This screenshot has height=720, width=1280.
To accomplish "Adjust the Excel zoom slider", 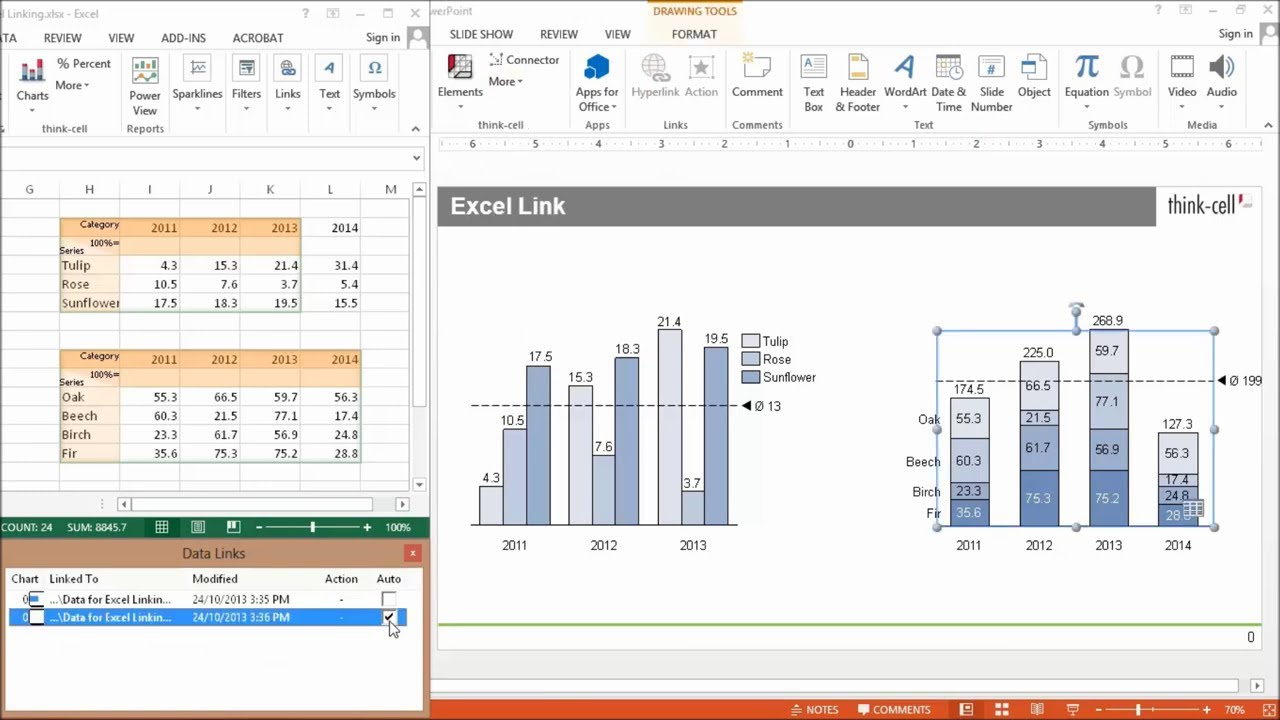I will click(x=312, y=527).
